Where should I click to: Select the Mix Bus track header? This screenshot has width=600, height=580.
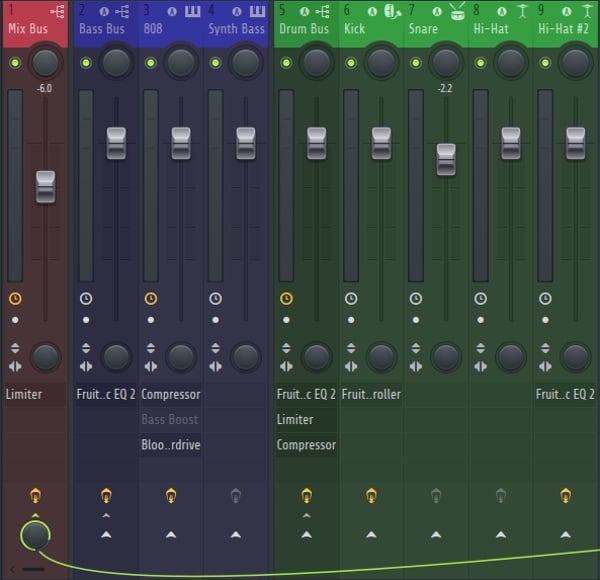[35, 24]
